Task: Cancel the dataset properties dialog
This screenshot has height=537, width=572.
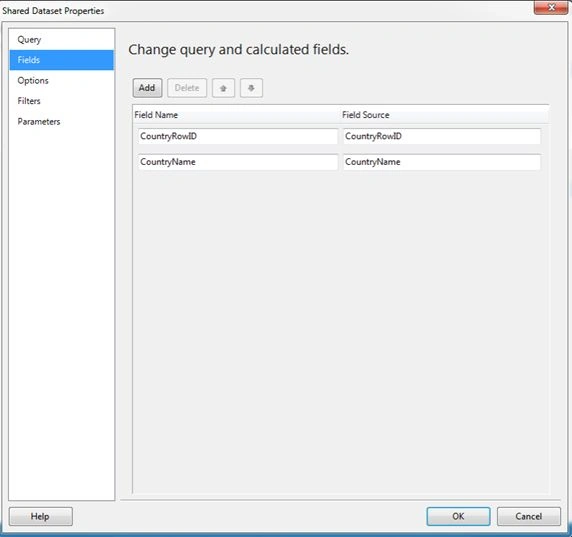Action: [x=529, y=516]
